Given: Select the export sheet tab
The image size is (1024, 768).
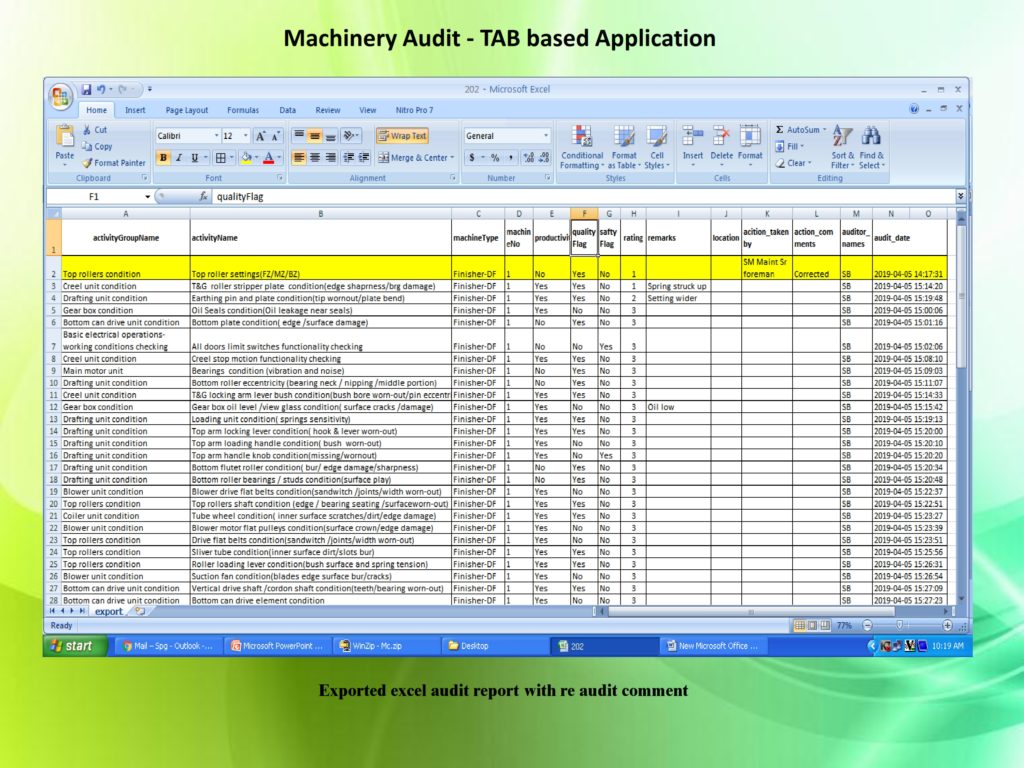Looking at the screenshot, I should pos(108,611).
